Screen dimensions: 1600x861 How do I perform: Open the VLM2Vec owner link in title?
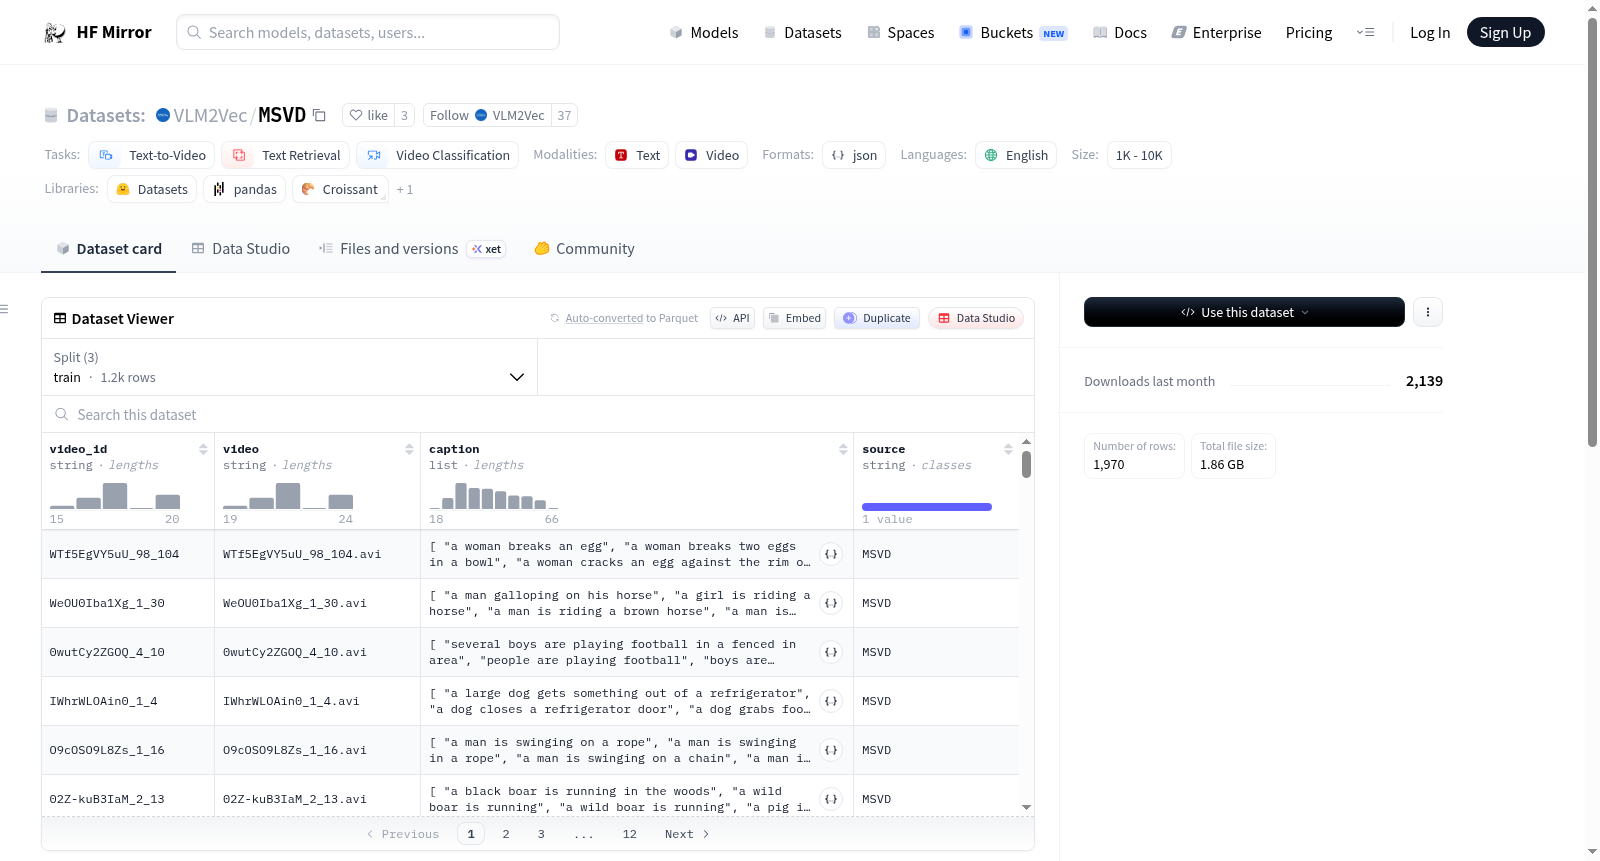pyautogui.click(x=210, y=115)
